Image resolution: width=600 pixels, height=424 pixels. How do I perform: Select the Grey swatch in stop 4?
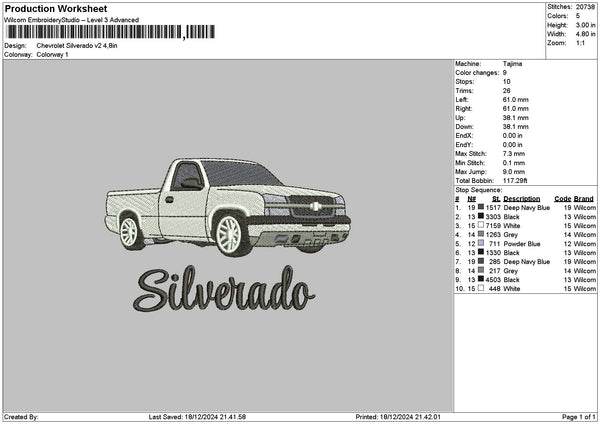[481, 234]
